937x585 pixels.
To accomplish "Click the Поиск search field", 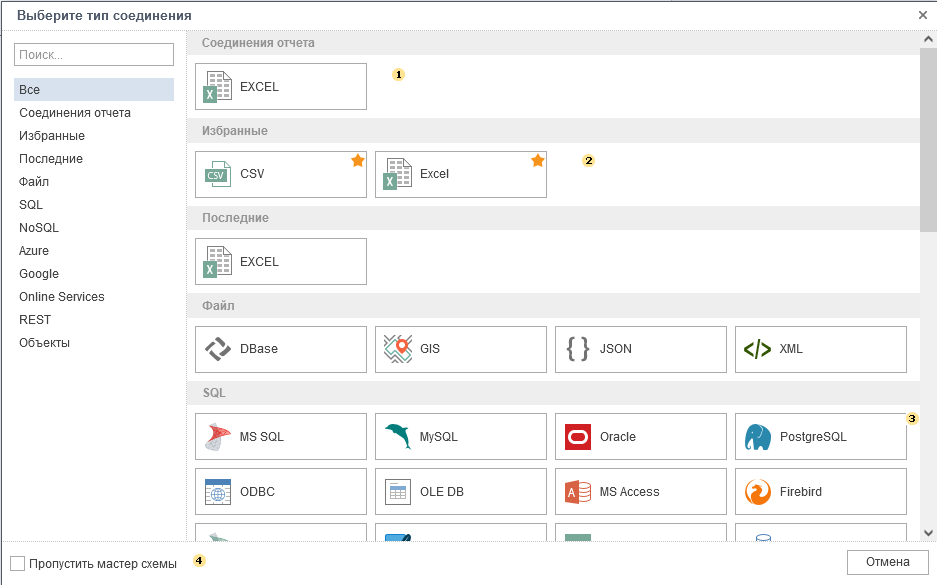I will (x=94, y=55).
